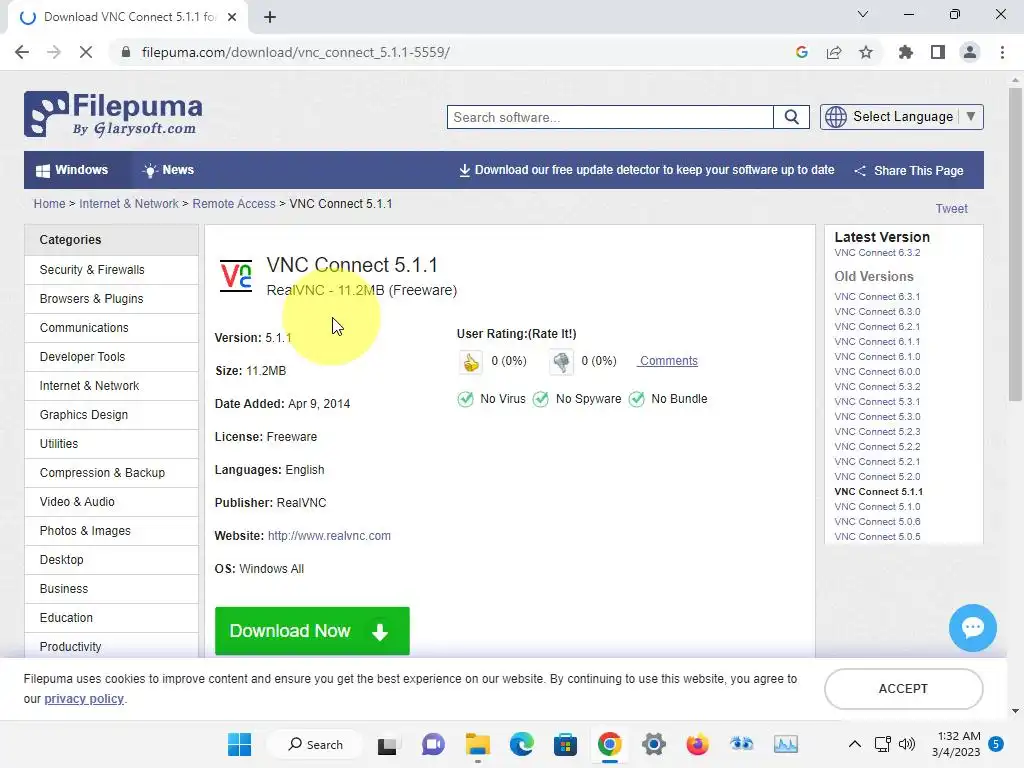Open old version VNC Connect 5.1.0
1024x768 pixels.
pyautogui.click(x=877, y=507)
